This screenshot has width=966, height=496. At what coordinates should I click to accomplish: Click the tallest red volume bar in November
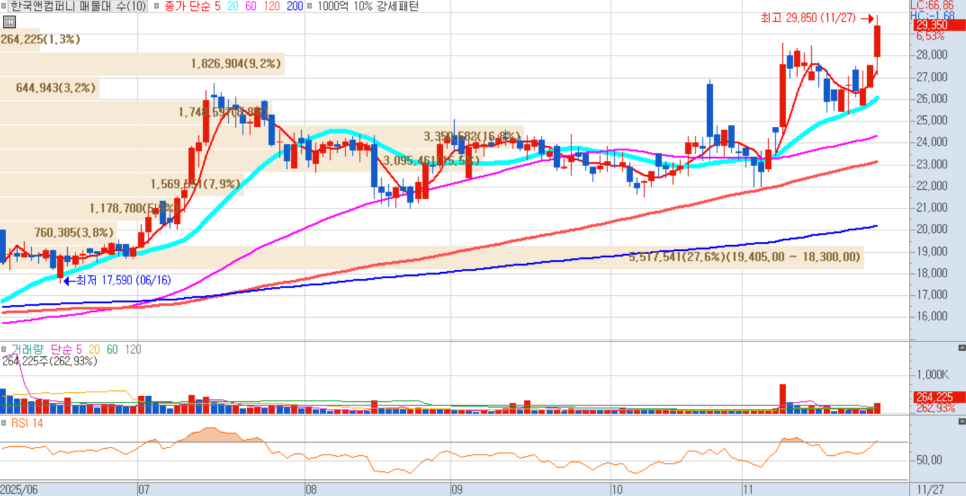[x=782, y=399]
